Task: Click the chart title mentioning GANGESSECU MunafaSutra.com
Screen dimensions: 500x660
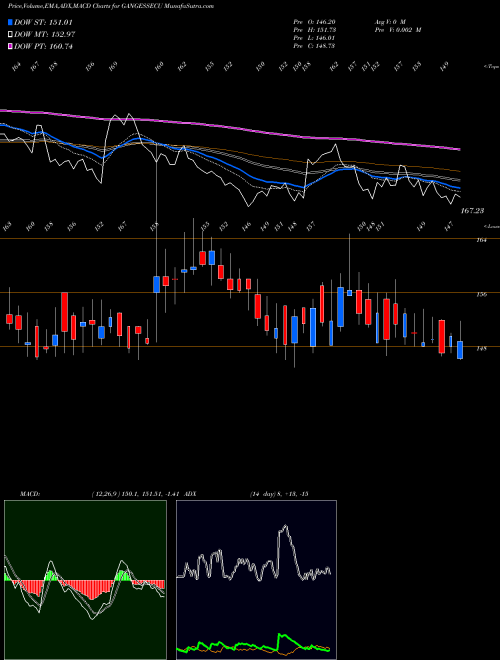Action: tap(111, 6)
